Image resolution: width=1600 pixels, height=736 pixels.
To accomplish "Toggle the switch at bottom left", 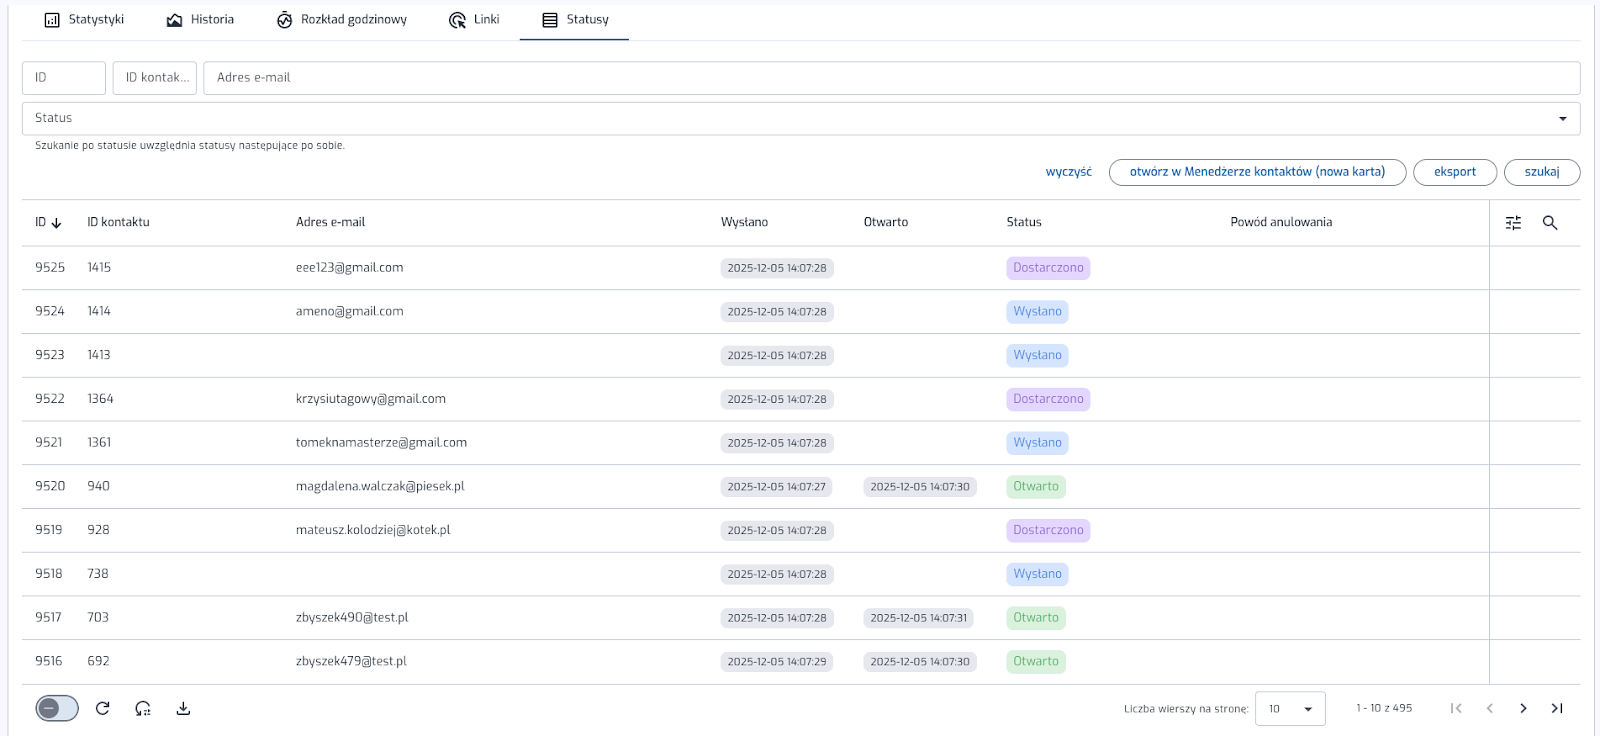I will (57, 708).
